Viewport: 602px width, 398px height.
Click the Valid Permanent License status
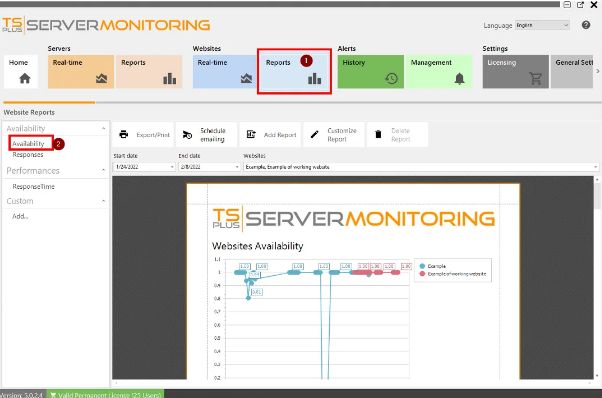click(105, 394)
